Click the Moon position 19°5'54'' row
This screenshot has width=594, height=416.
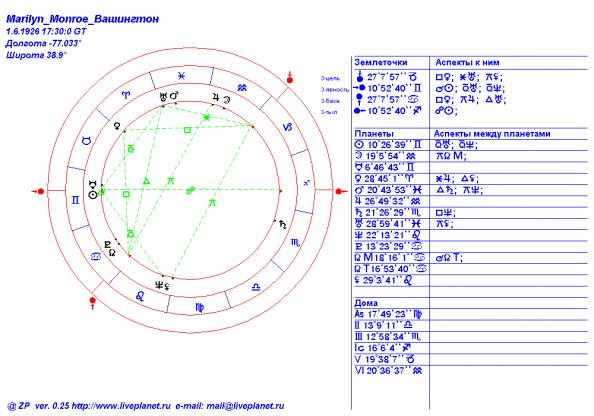tap(385, 156)
